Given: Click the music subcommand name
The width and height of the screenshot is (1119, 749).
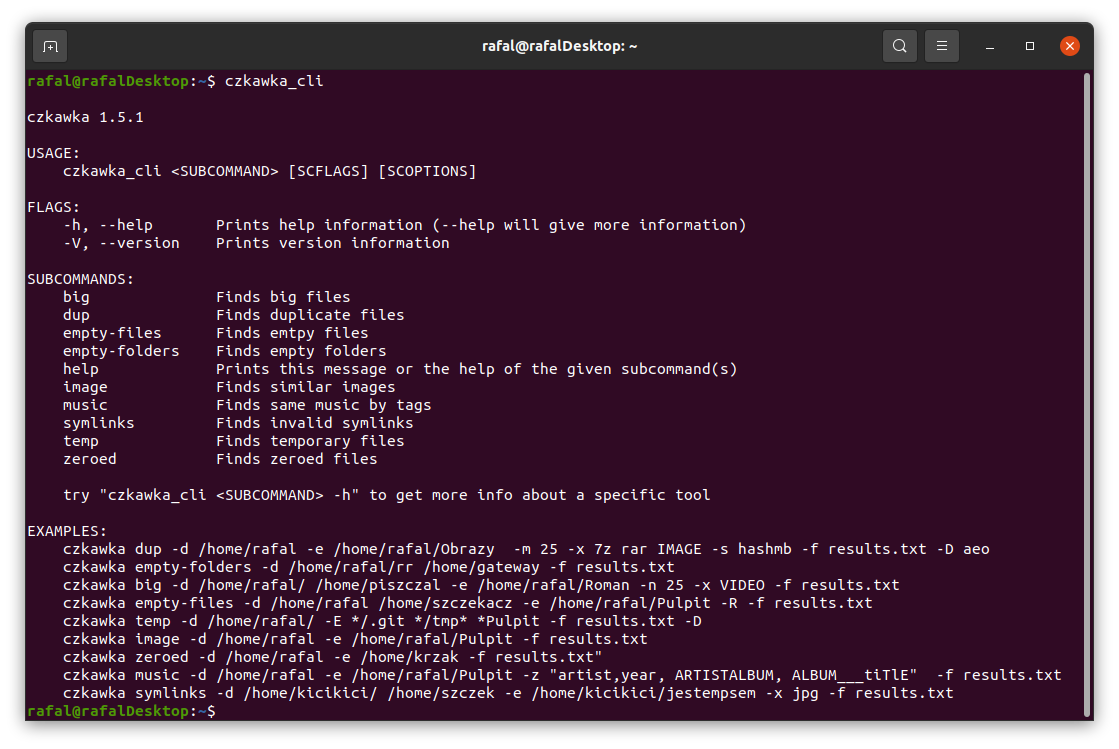Looking at the screenshot, I should [85, 405].
